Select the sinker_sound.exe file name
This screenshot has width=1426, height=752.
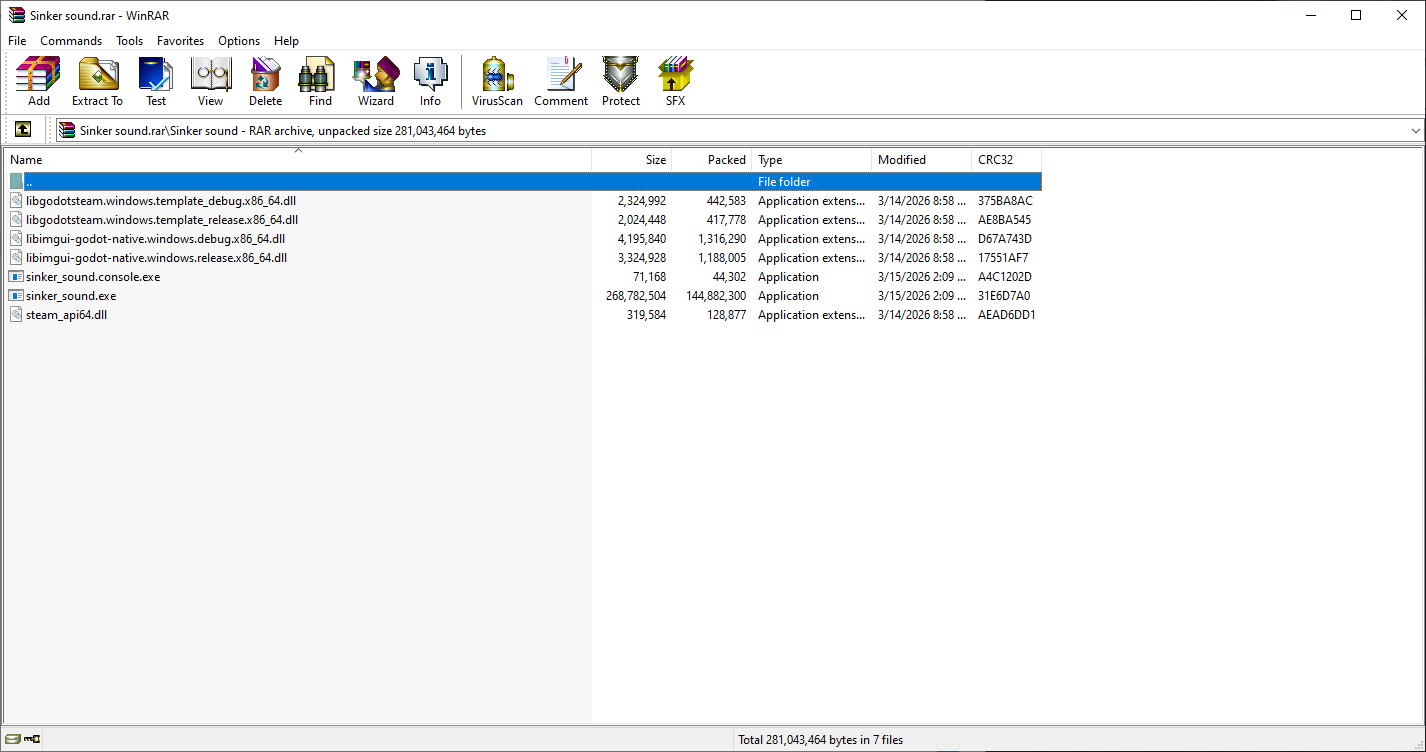coord(71,296)
